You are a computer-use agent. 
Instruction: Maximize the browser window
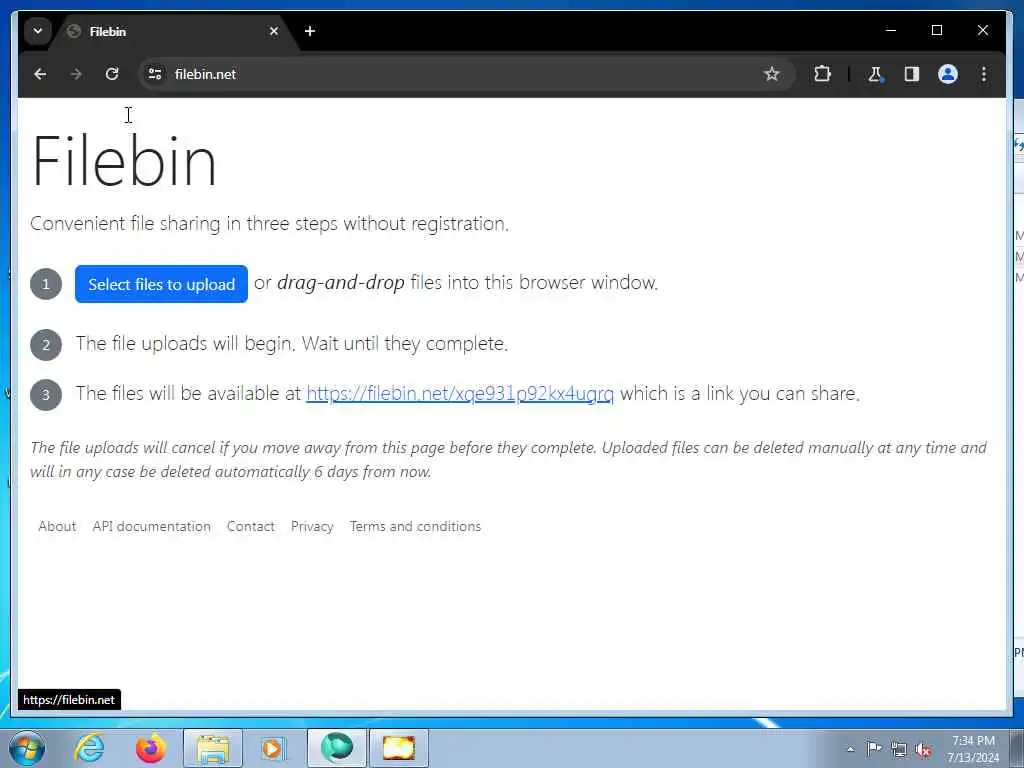point(936,30)
